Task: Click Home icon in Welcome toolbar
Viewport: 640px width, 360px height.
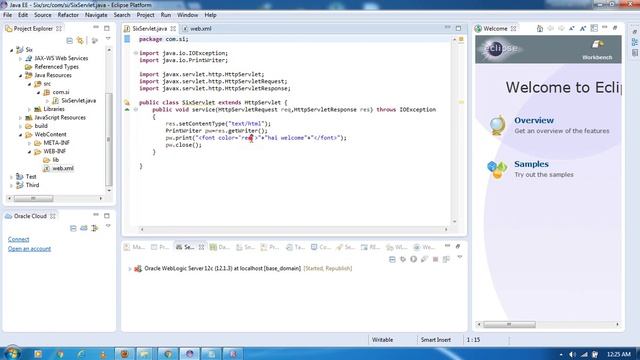Action: coord(540,28)
